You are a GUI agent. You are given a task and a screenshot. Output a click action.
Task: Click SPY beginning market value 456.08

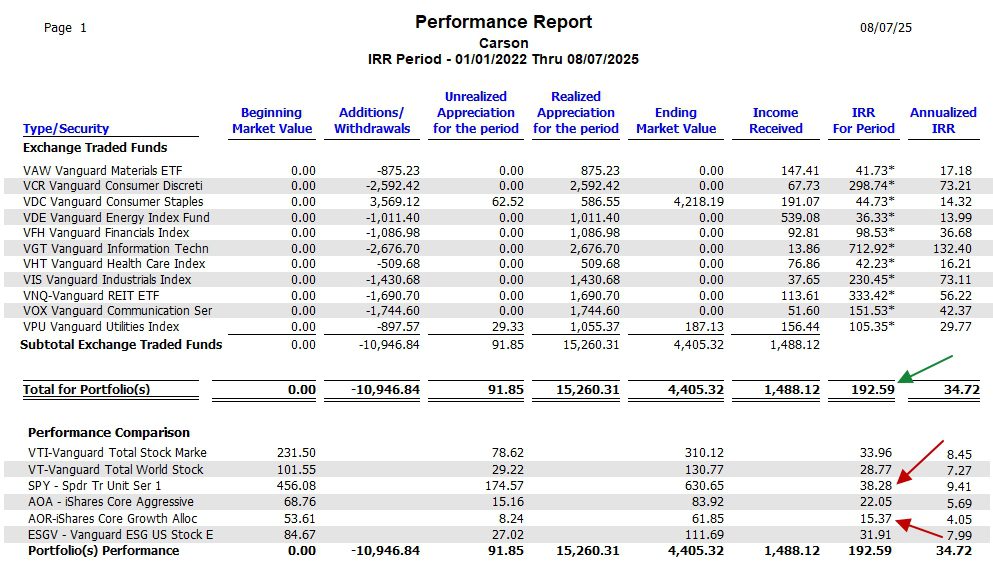click(x=296, y=486)
